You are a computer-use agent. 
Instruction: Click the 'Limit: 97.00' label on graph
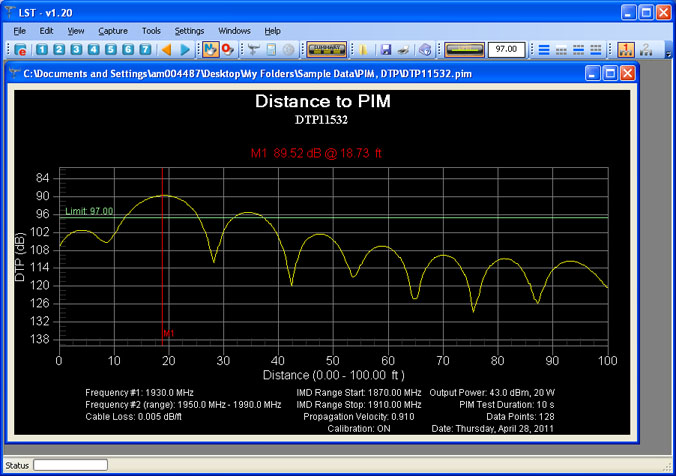pos(89,211)
